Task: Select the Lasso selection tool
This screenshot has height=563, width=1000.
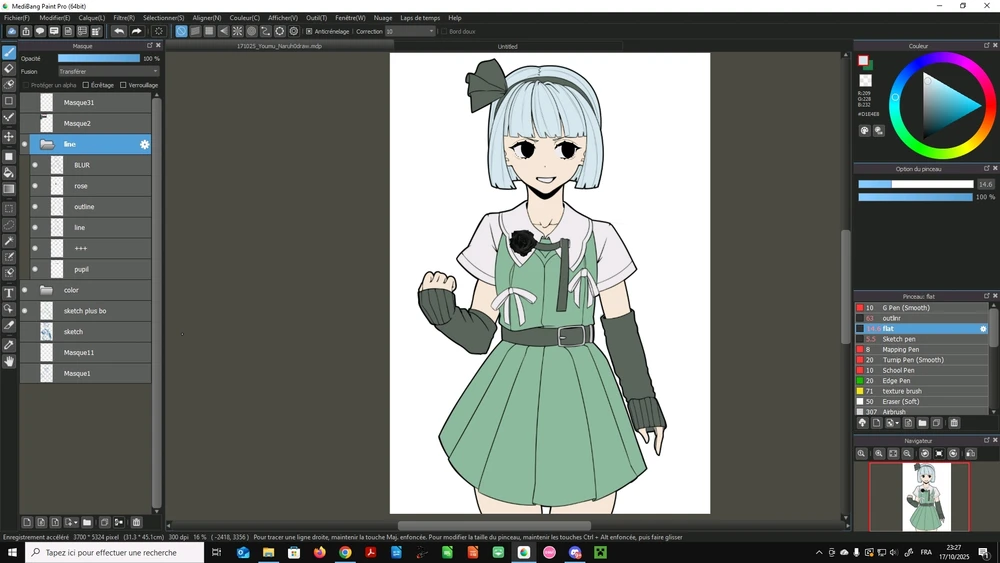Action: coord(9,224)
